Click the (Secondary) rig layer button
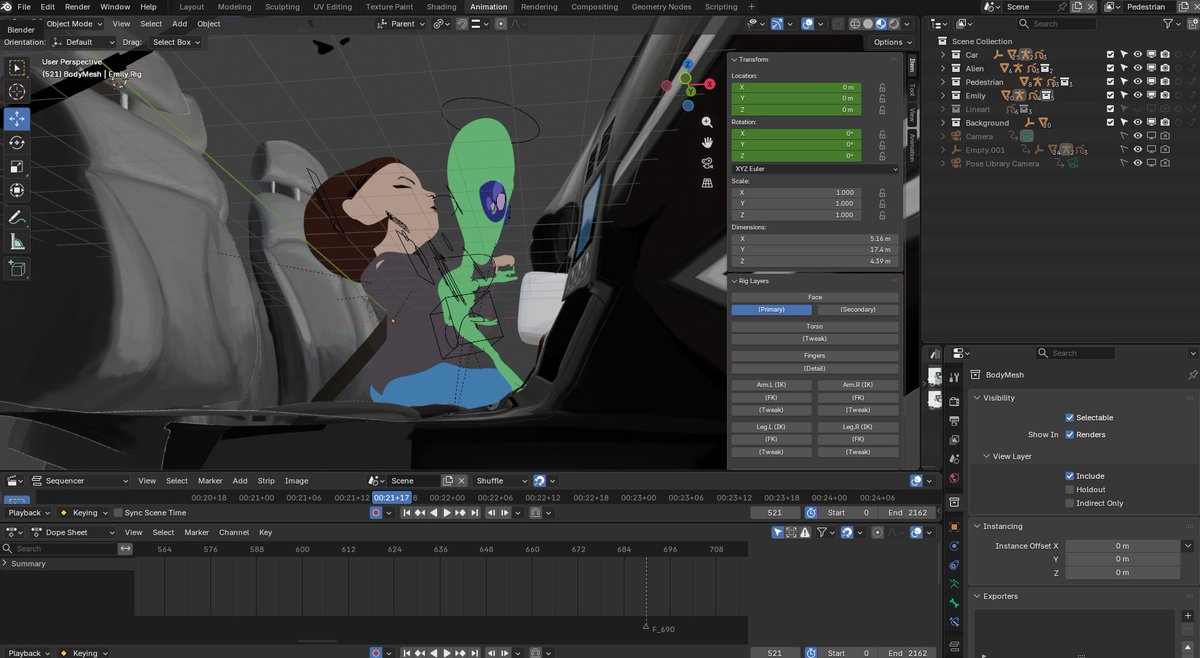Screen dimensions: 1200x658 [x=858, y=310]
